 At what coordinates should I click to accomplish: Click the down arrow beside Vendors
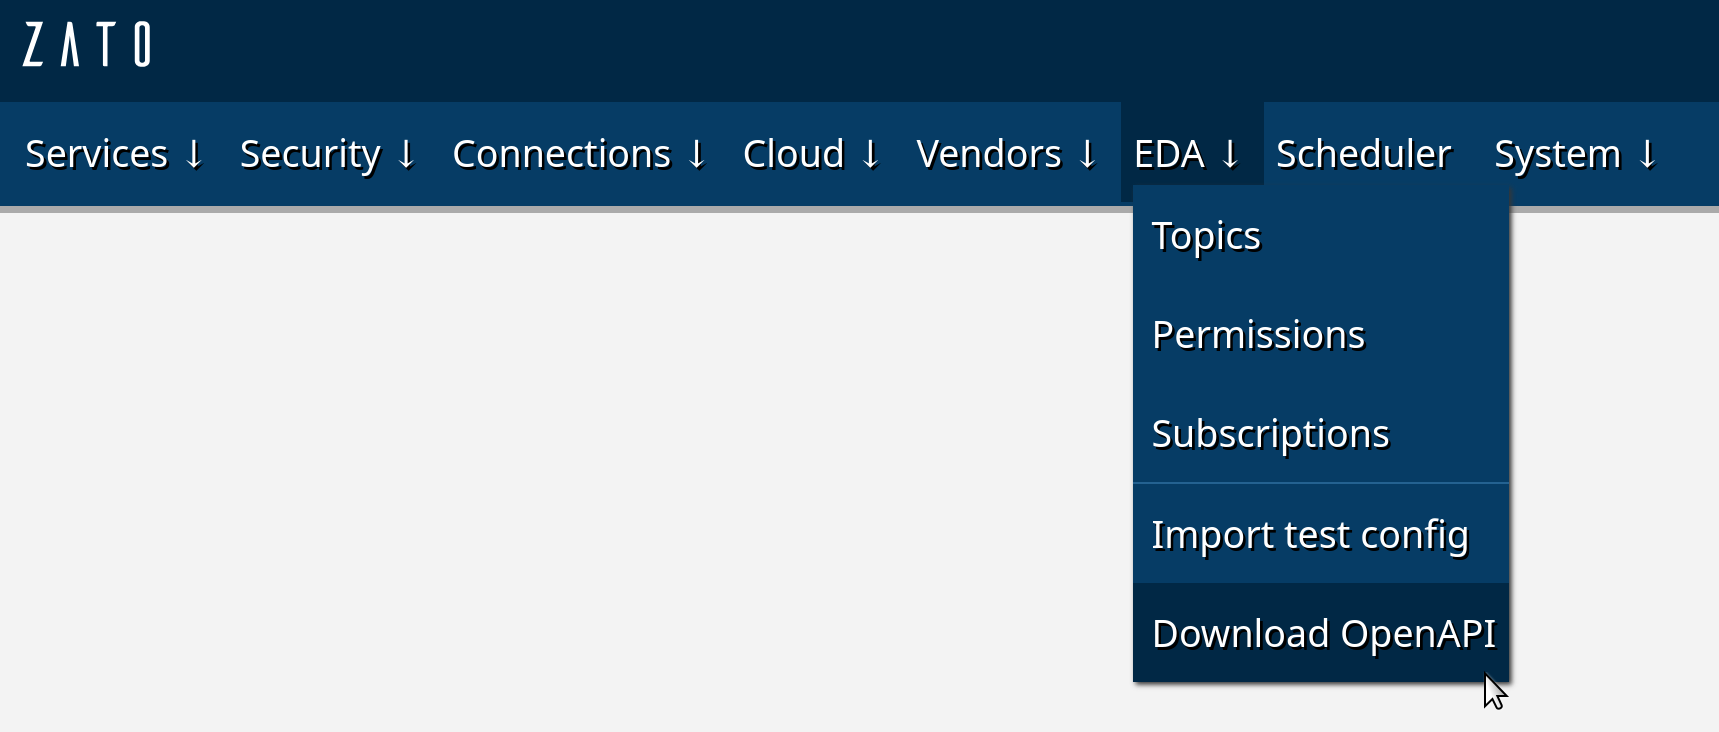tap(1088, 154)
